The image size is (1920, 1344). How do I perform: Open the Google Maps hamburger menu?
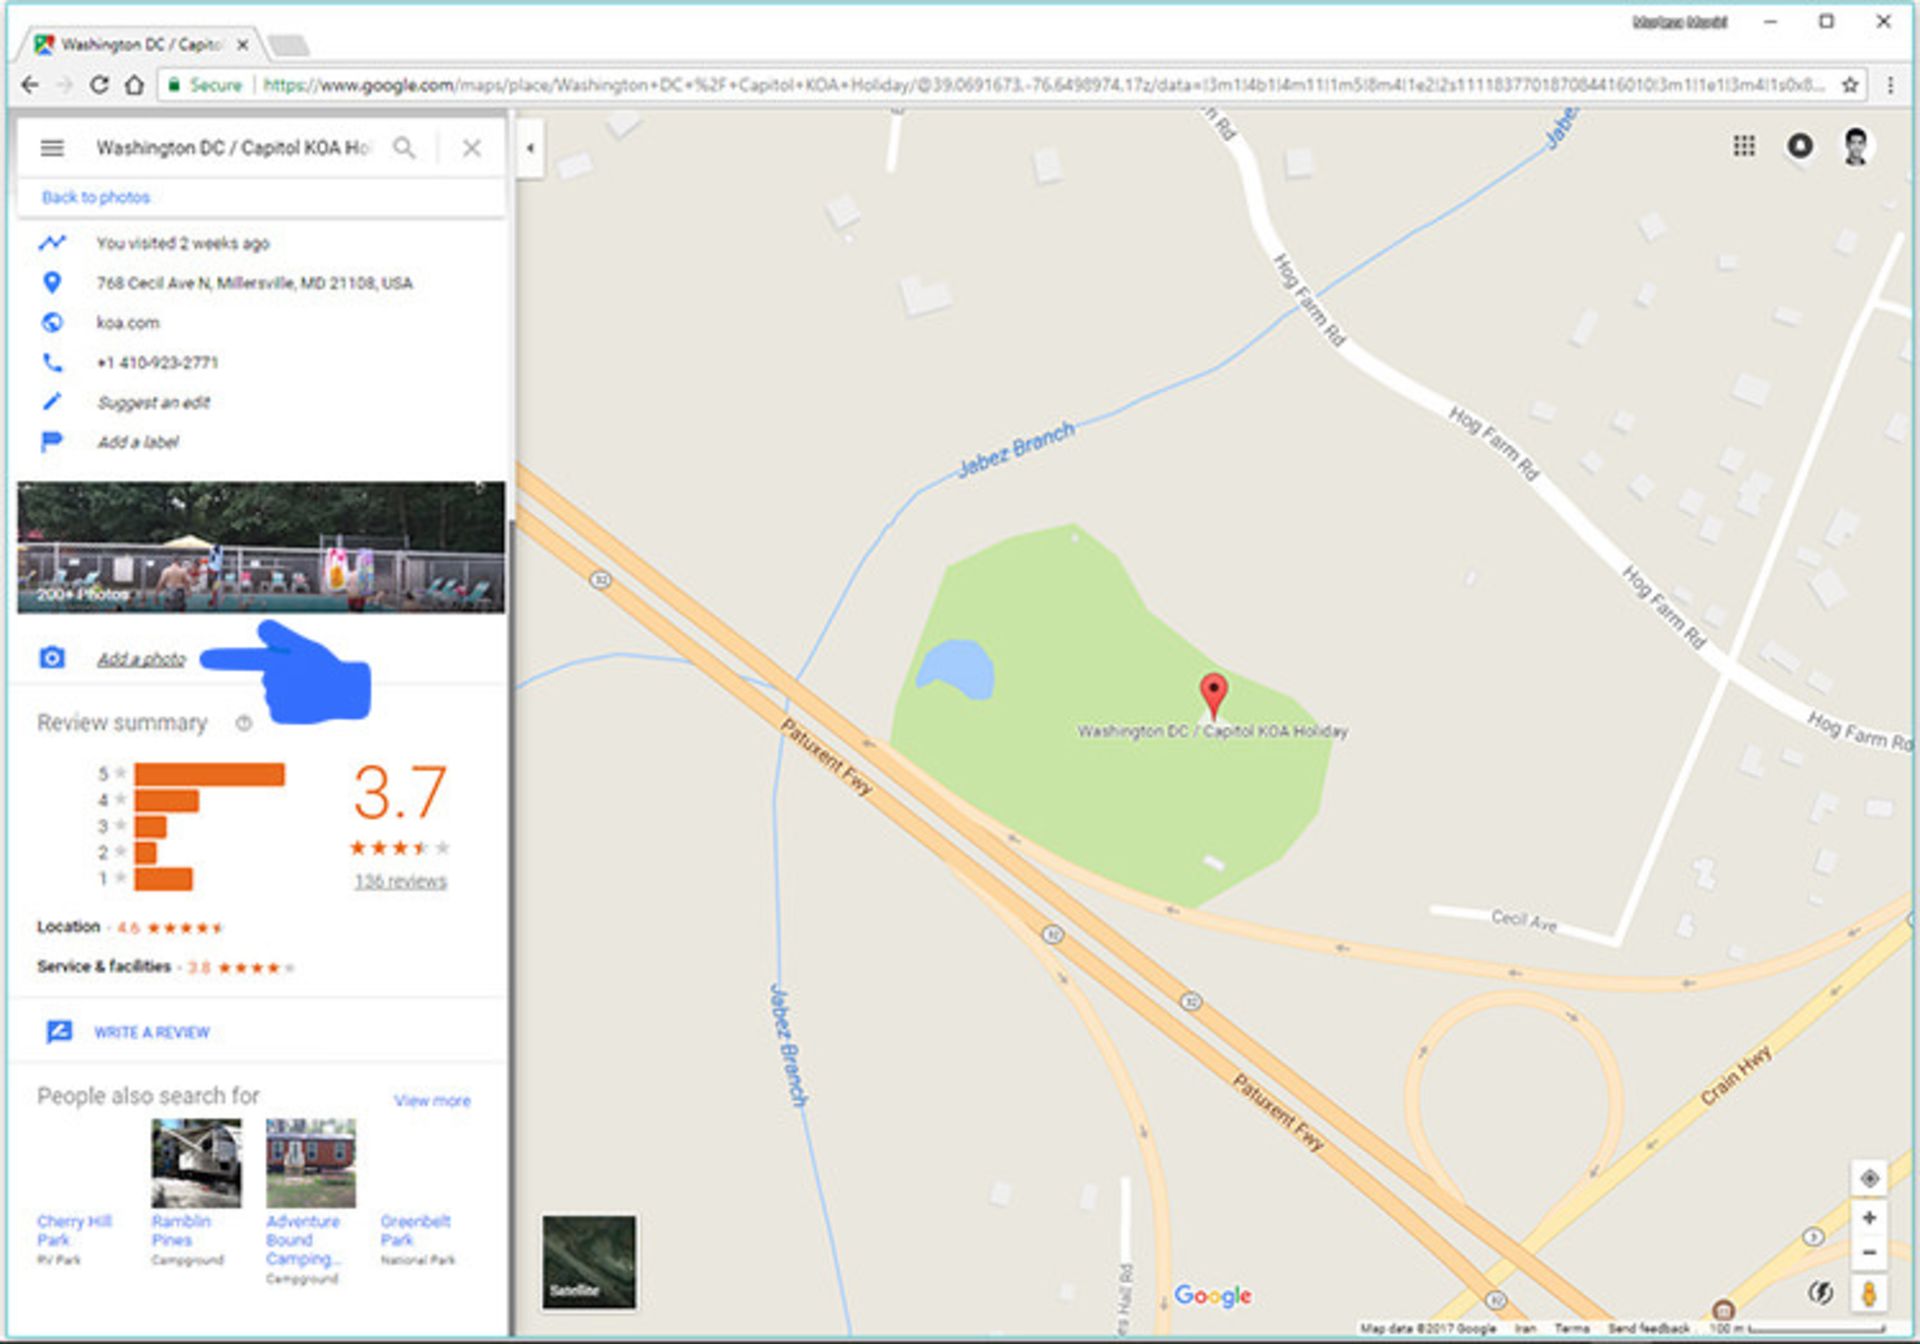point(52,148)
